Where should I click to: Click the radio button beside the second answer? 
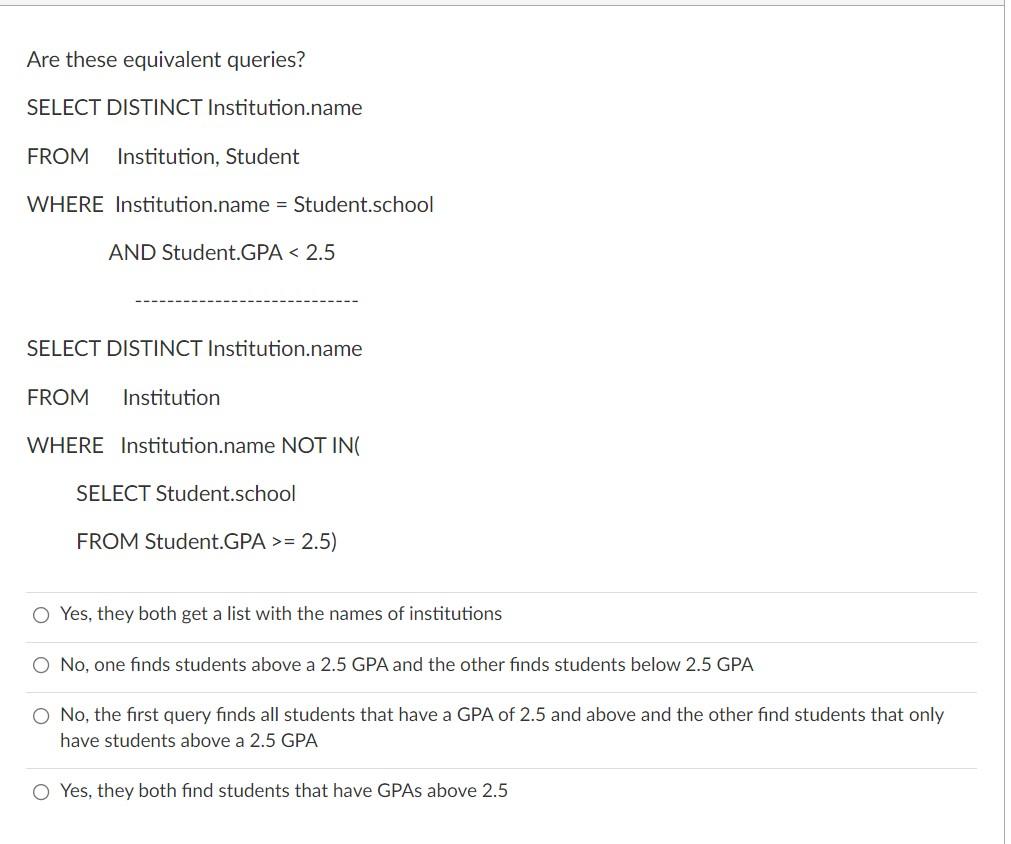coord(41,664)
